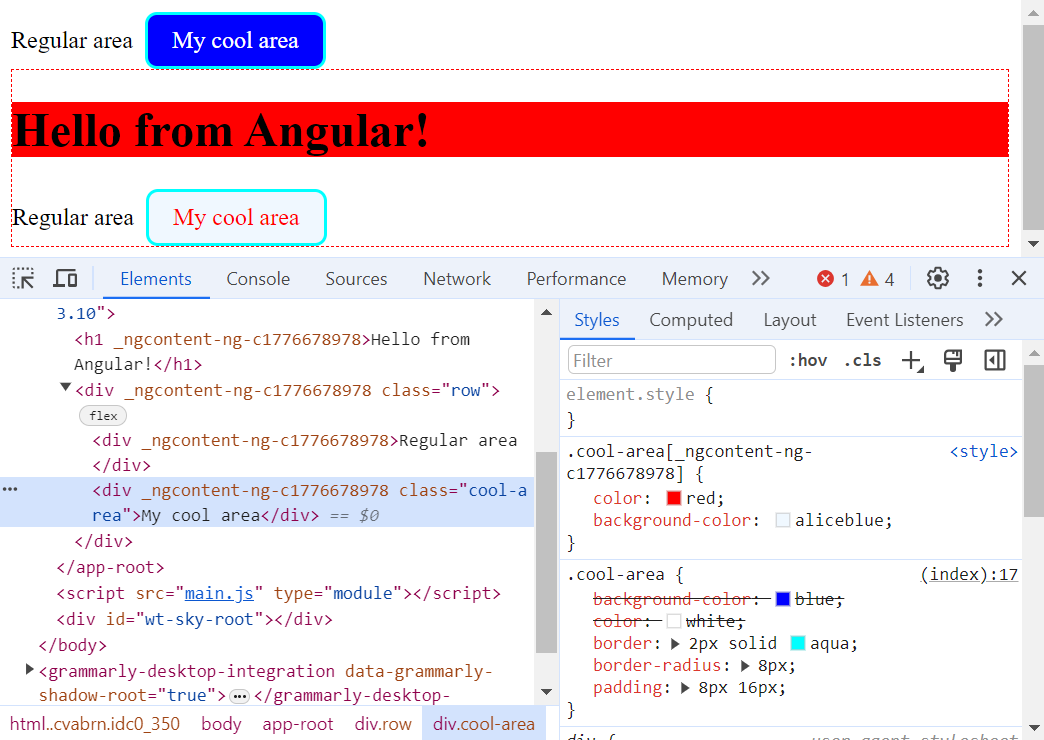This screenshot has height=740, width=1044.
Task: Expand the border property shorthand arrow
Action: coord(677,643)
